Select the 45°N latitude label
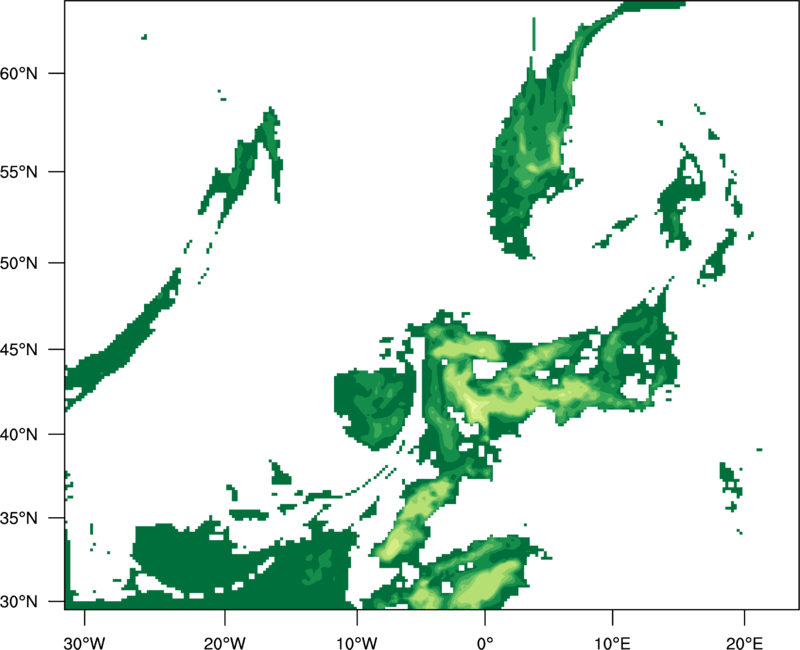 coord(19,350)
